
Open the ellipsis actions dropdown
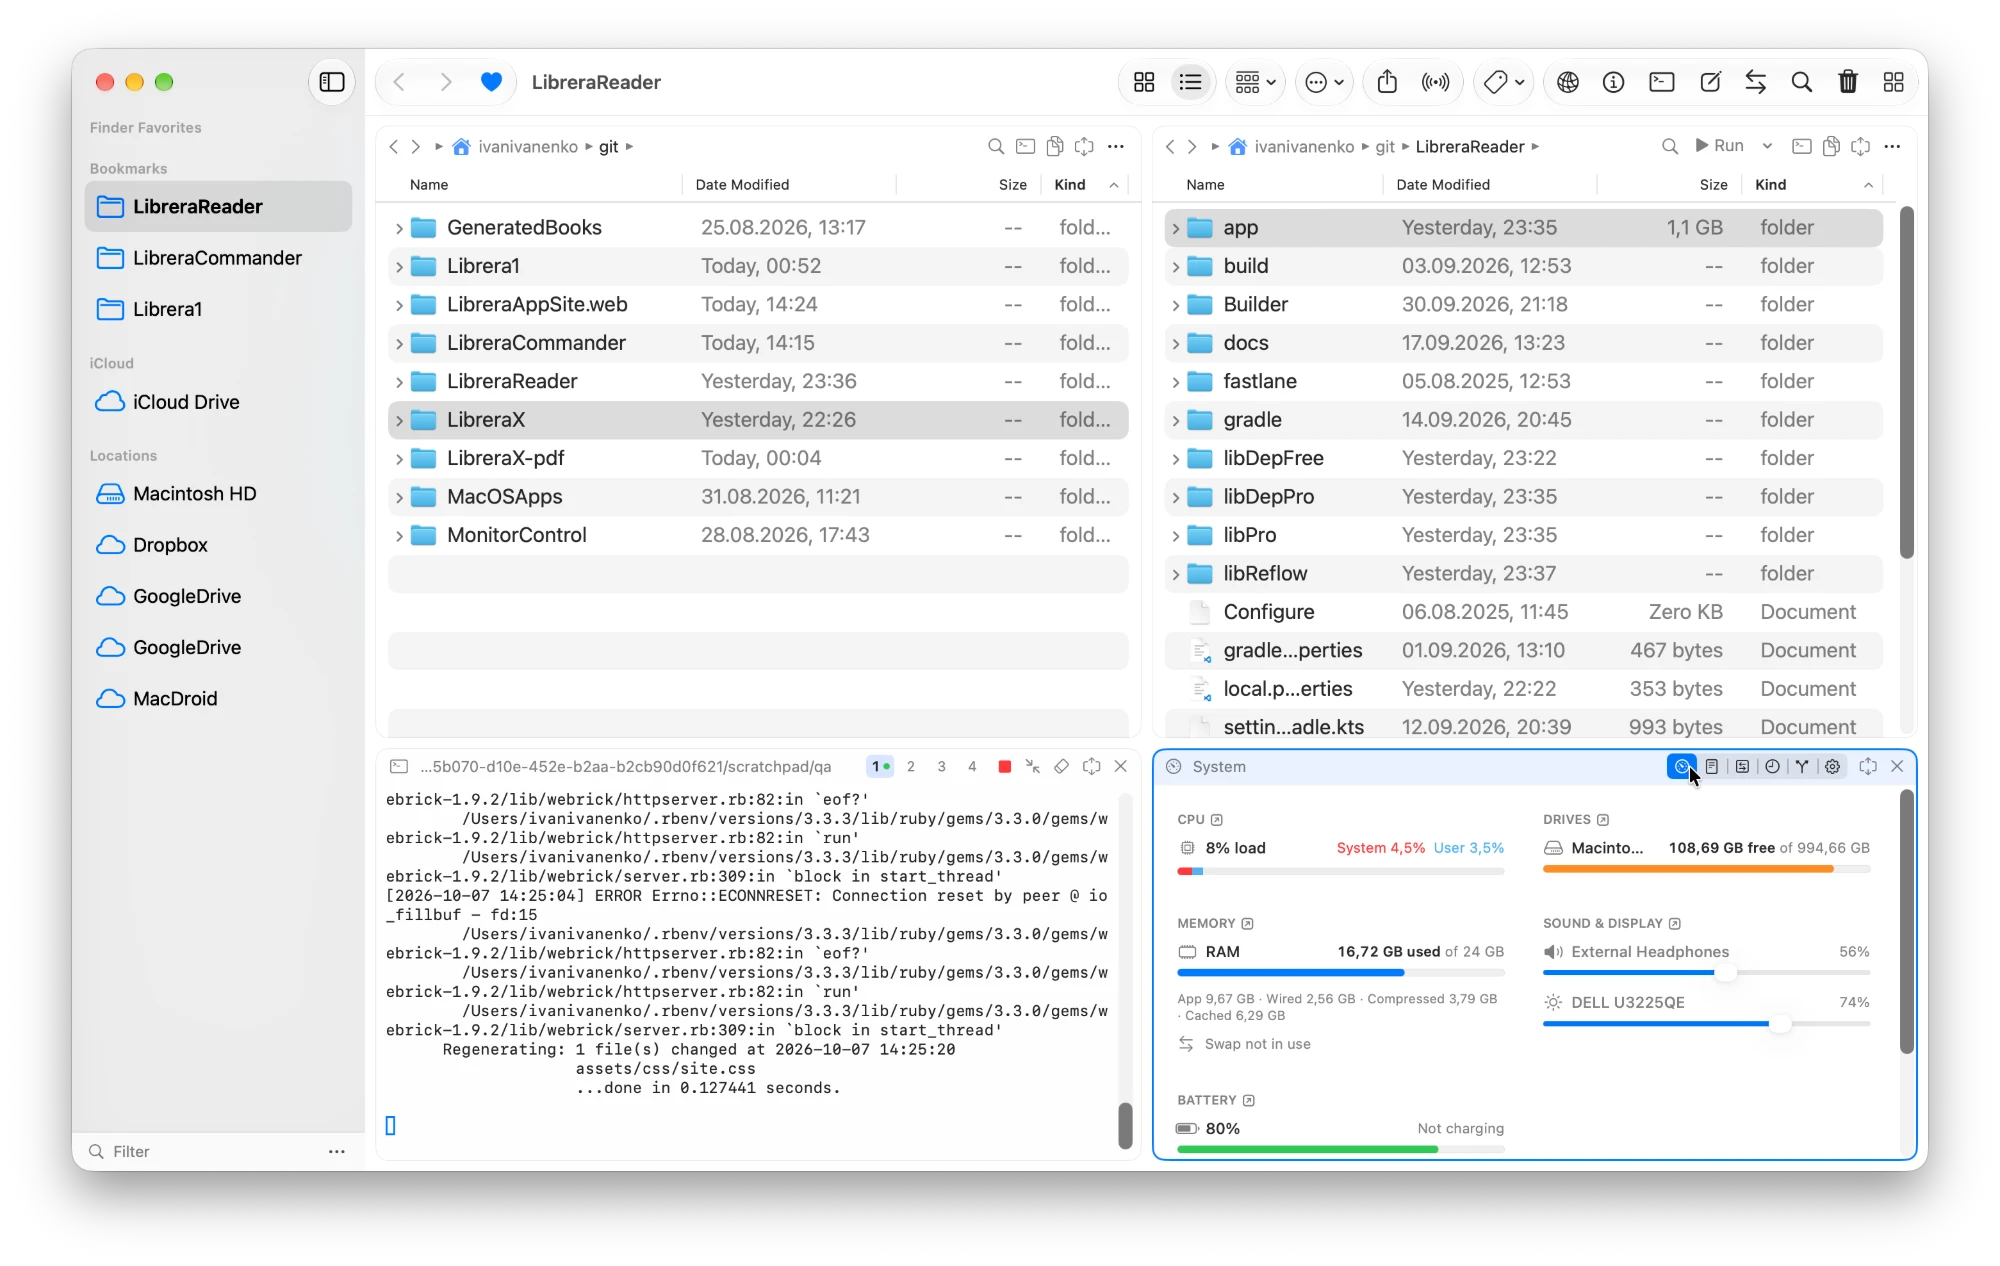click(1324, 82)
